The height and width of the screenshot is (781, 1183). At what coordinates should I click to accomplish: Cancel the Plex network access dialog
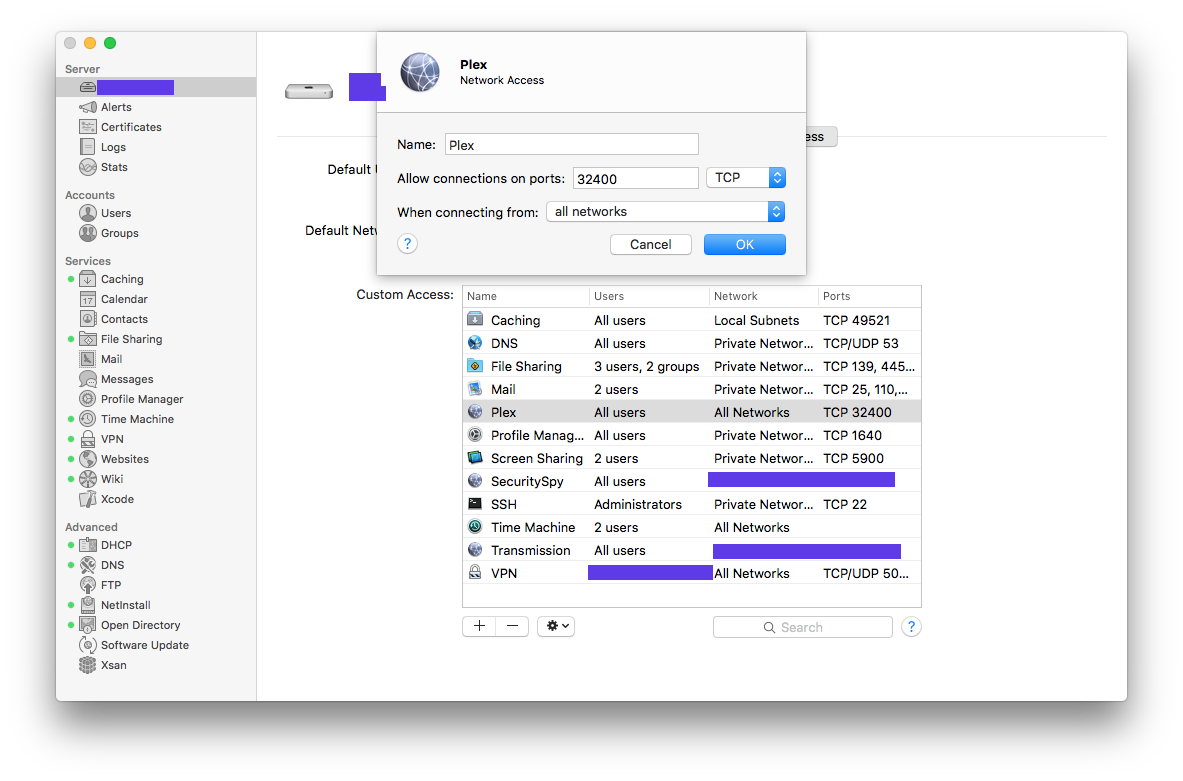(650, 244)
